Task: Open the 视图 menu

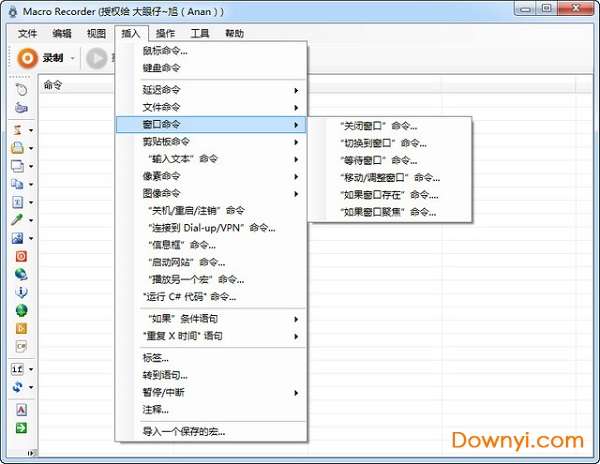Action: pyautogui.click(x=96, y=34)
